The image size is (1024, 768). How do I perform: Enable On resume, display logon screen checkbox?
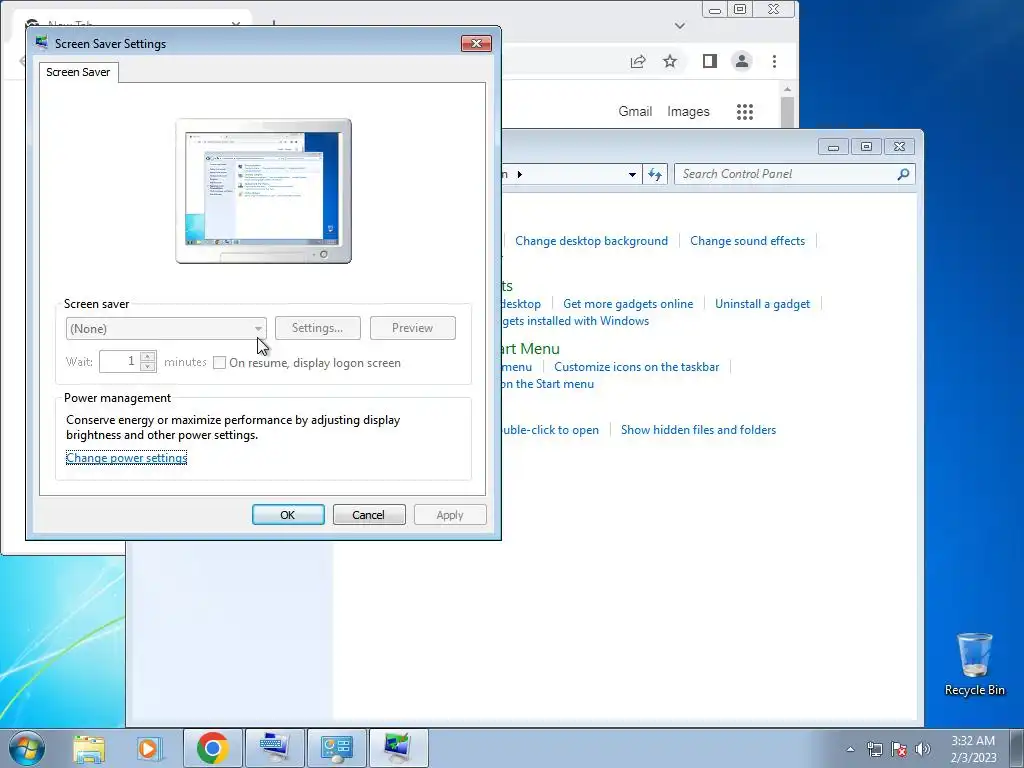coord(219,362)
